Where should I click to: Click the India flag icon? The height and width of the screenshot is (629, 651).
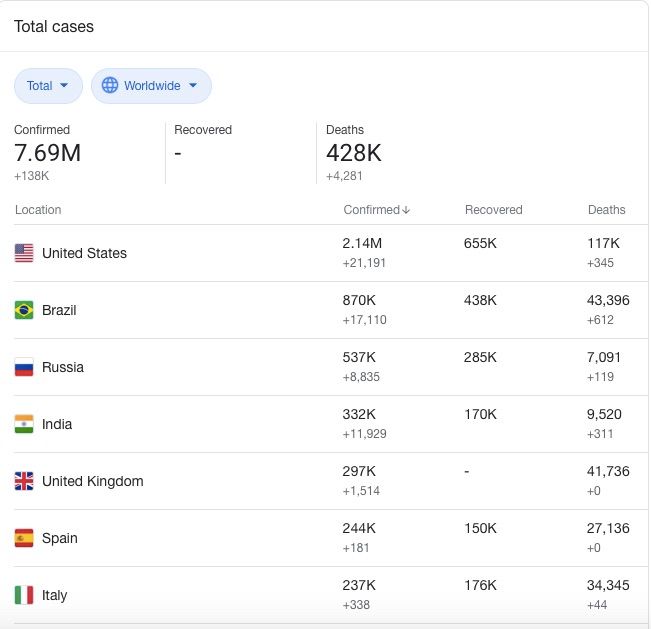click(x=24, y=424)
